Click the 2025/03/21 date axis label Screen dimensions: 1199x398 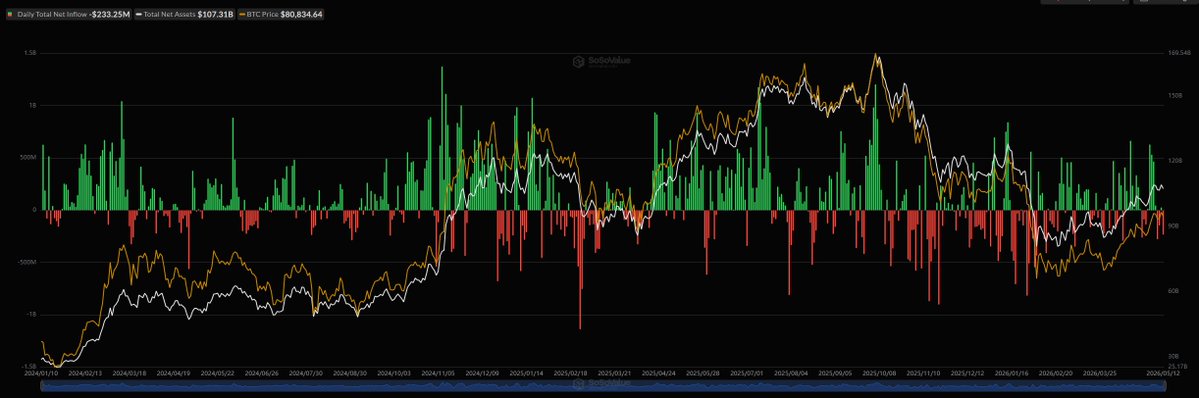(x=614, y=374)
